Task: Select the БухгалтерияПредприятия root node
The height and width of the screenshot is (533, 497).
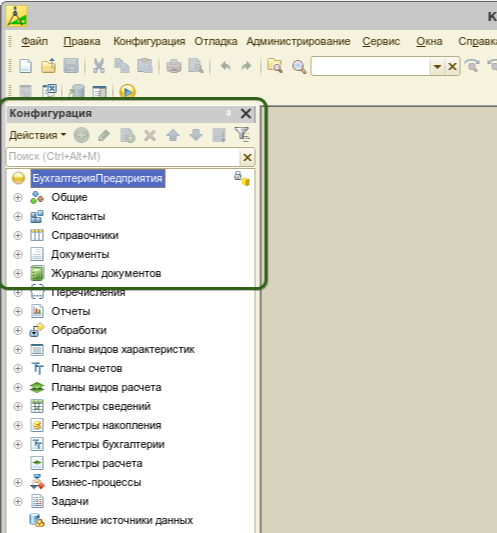Action: [98, 178]
